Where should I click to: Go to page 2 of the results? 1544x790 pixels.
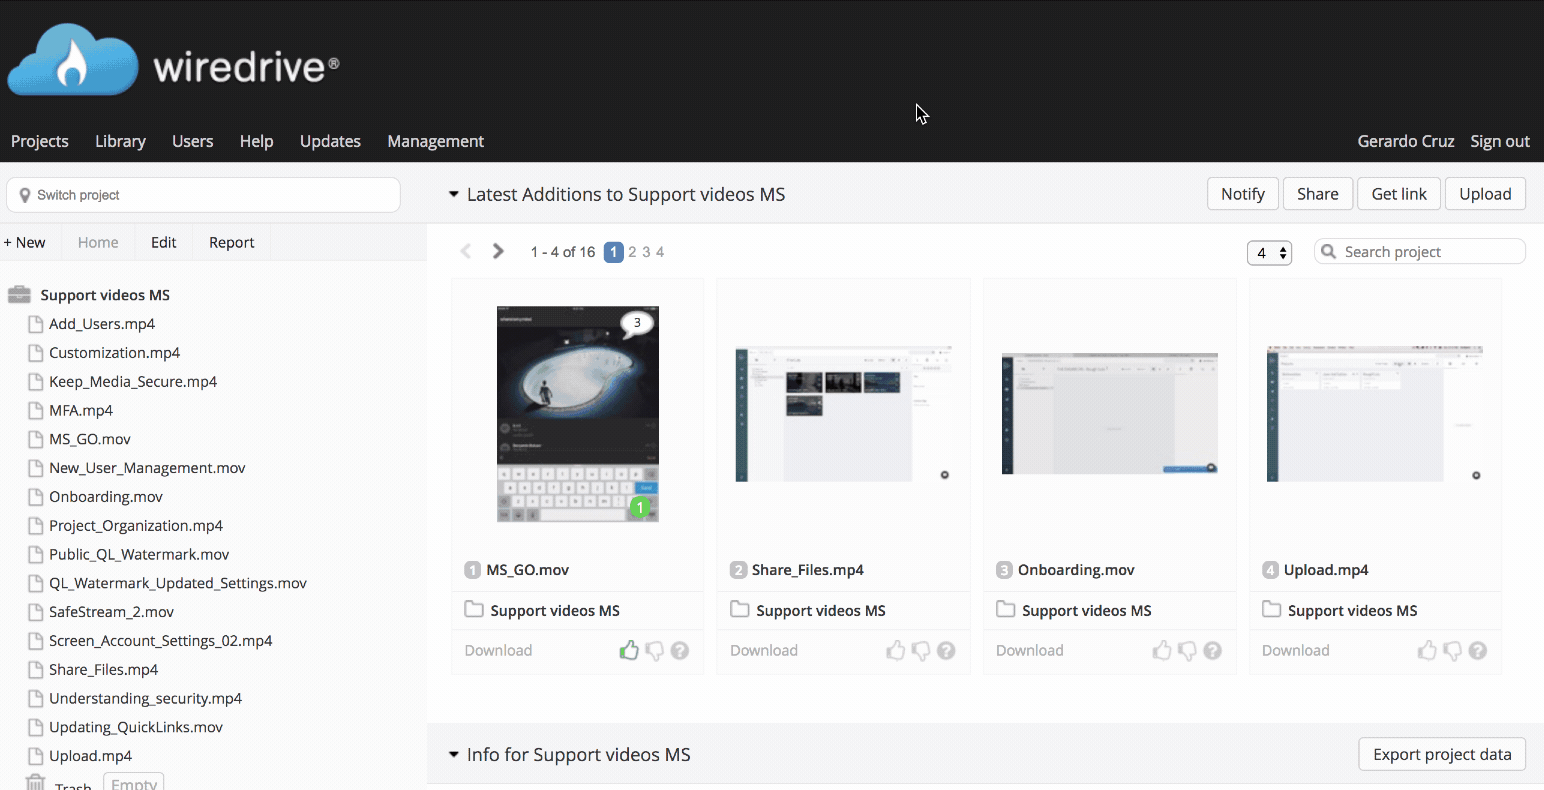pos(633,251)
